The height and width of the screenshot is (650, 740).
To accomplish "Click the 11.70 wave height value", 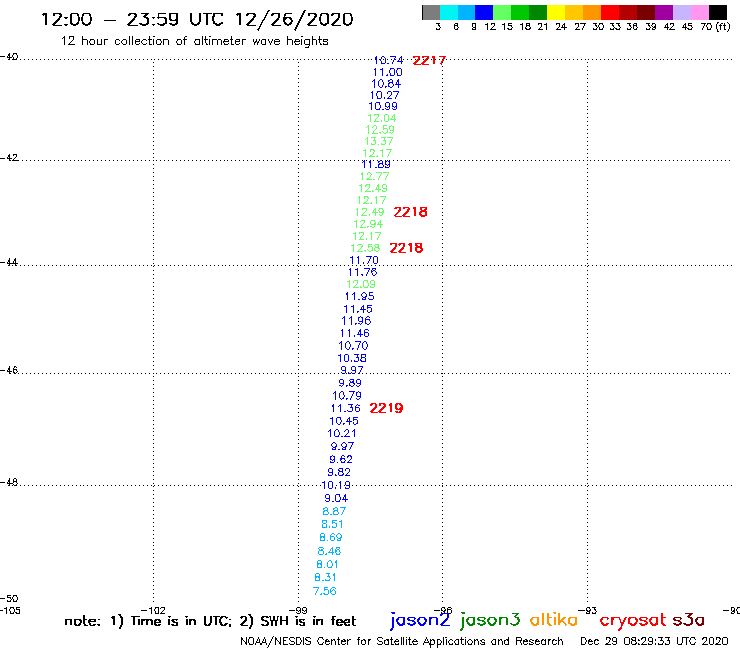I will pyautogui.click(x=363, y=260).
